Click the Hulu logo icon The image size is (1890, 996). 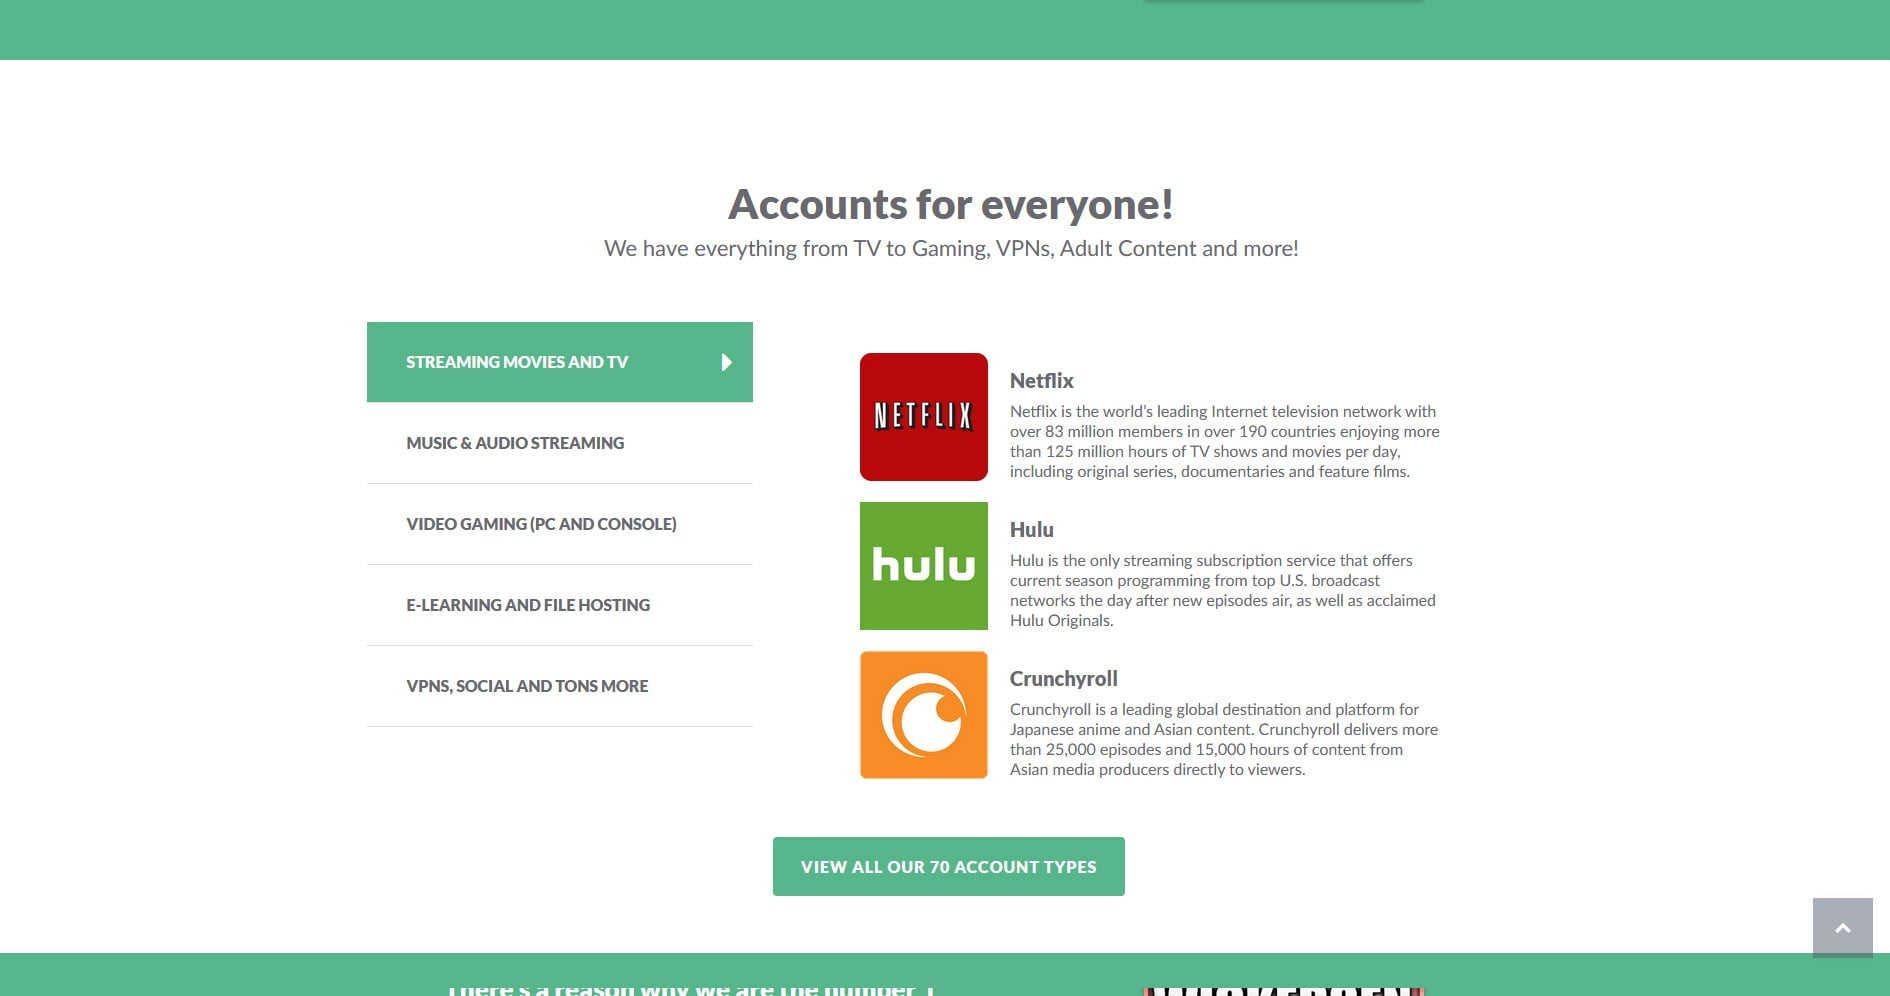(x=924, y=566)
